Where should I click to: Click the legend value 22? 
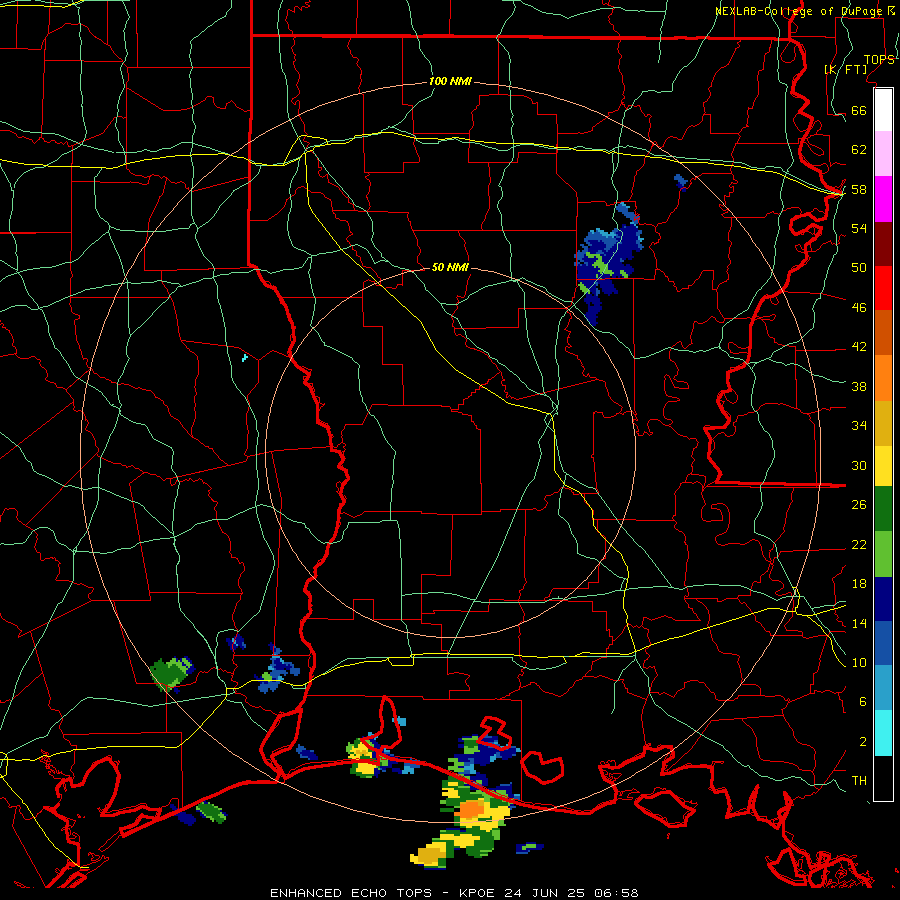[x=859, y=544]
